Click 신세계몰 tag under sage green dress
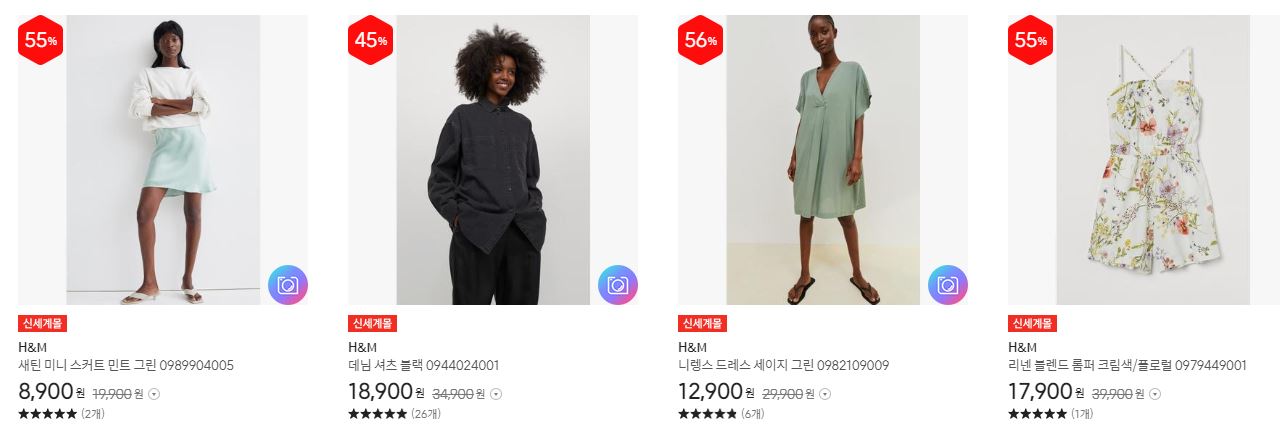 (x=702, y=324)
